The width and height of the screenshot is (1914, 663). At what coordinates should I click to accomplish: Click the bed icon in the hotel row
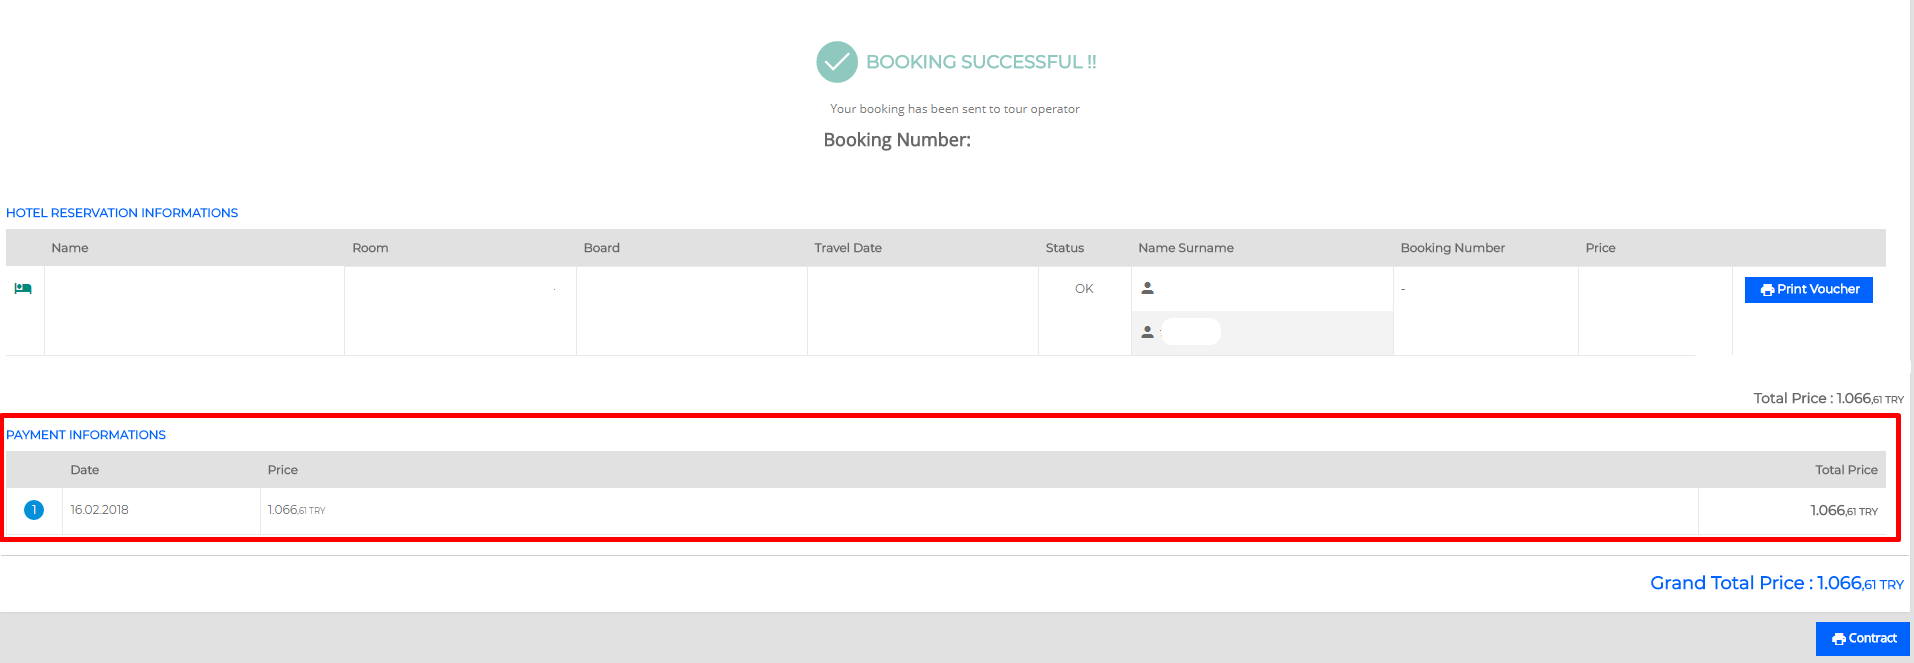click(x=23, y=288)
